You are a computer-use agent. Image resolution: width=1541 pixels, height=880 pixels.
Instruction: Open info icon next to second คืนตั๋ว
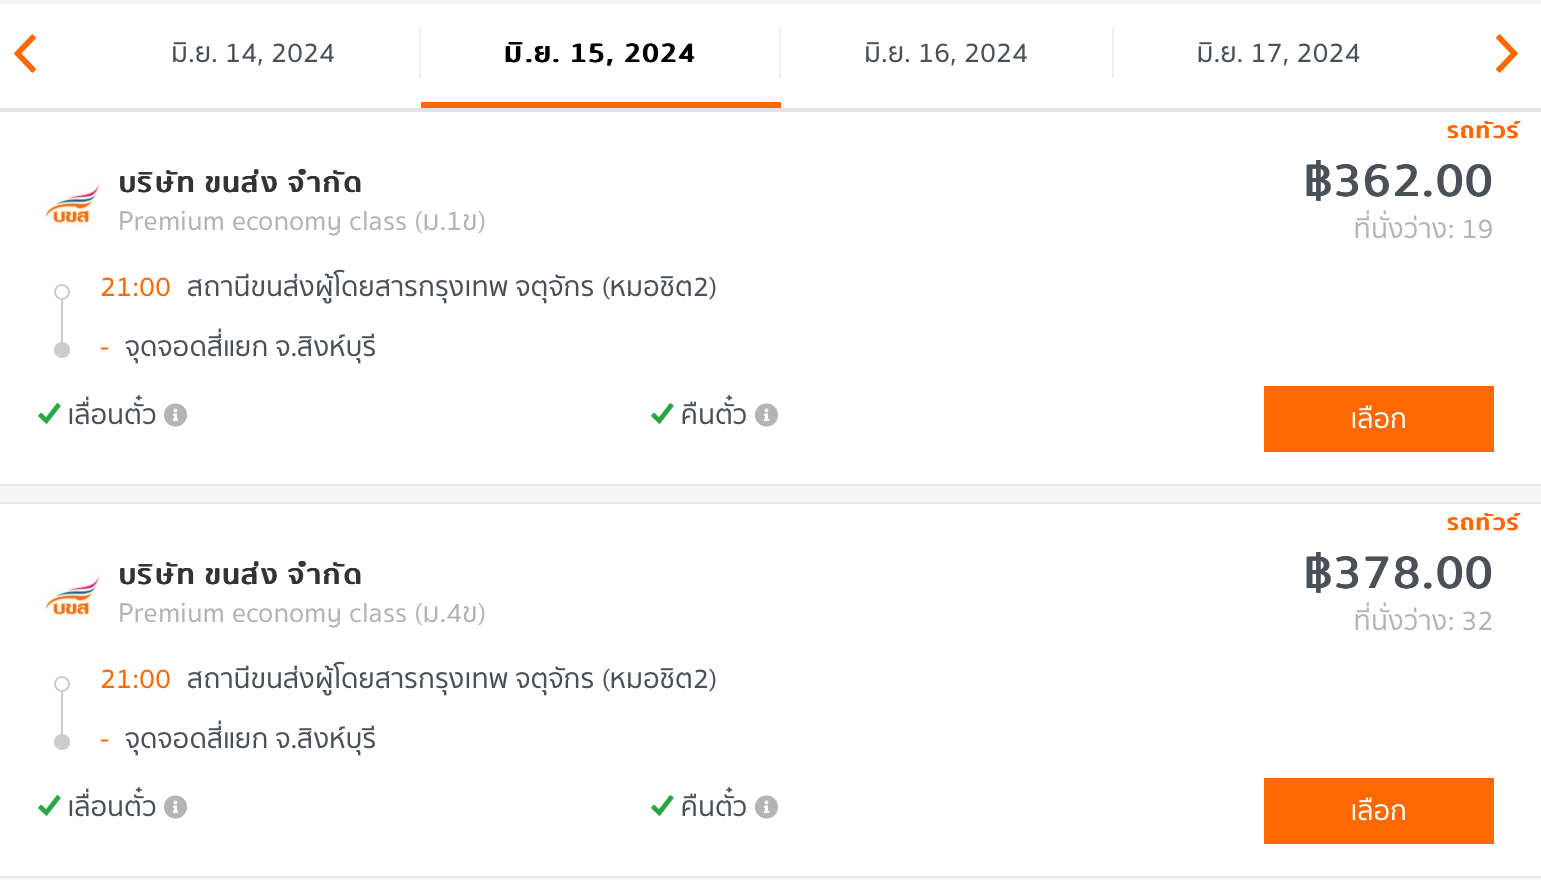(767, 807)
